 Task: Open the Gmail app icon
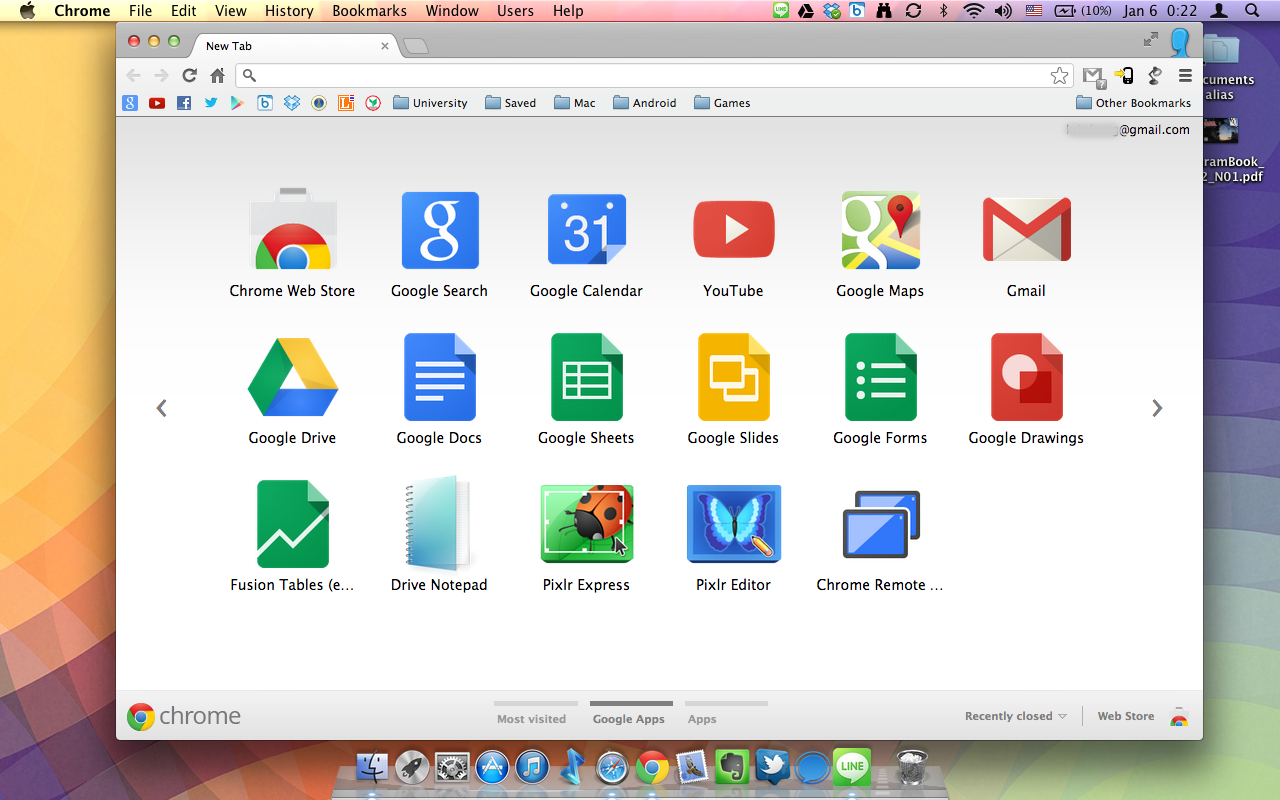1026,231
